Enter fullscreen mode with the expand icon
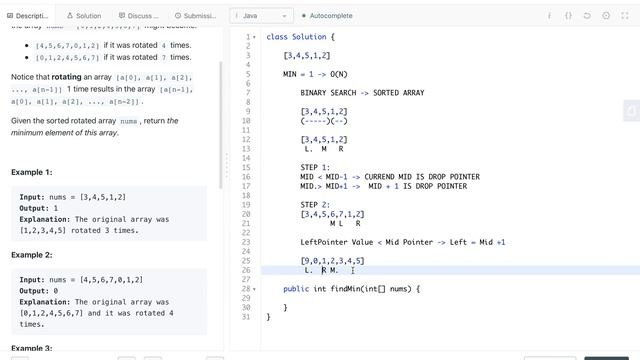640x360 pixels. pyautogui.click(x=625, y=16)
